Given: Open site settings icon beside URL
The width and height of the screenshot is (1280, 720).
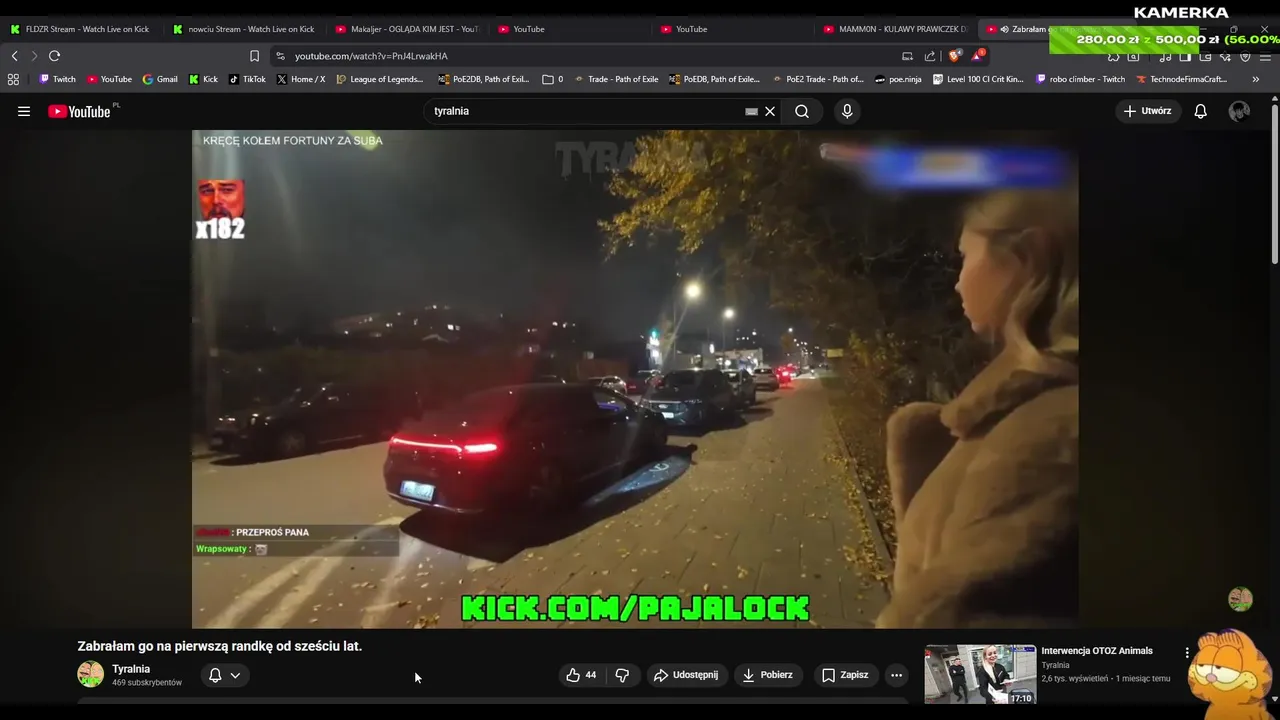Looking at the screenshot, I should [280, 56].
